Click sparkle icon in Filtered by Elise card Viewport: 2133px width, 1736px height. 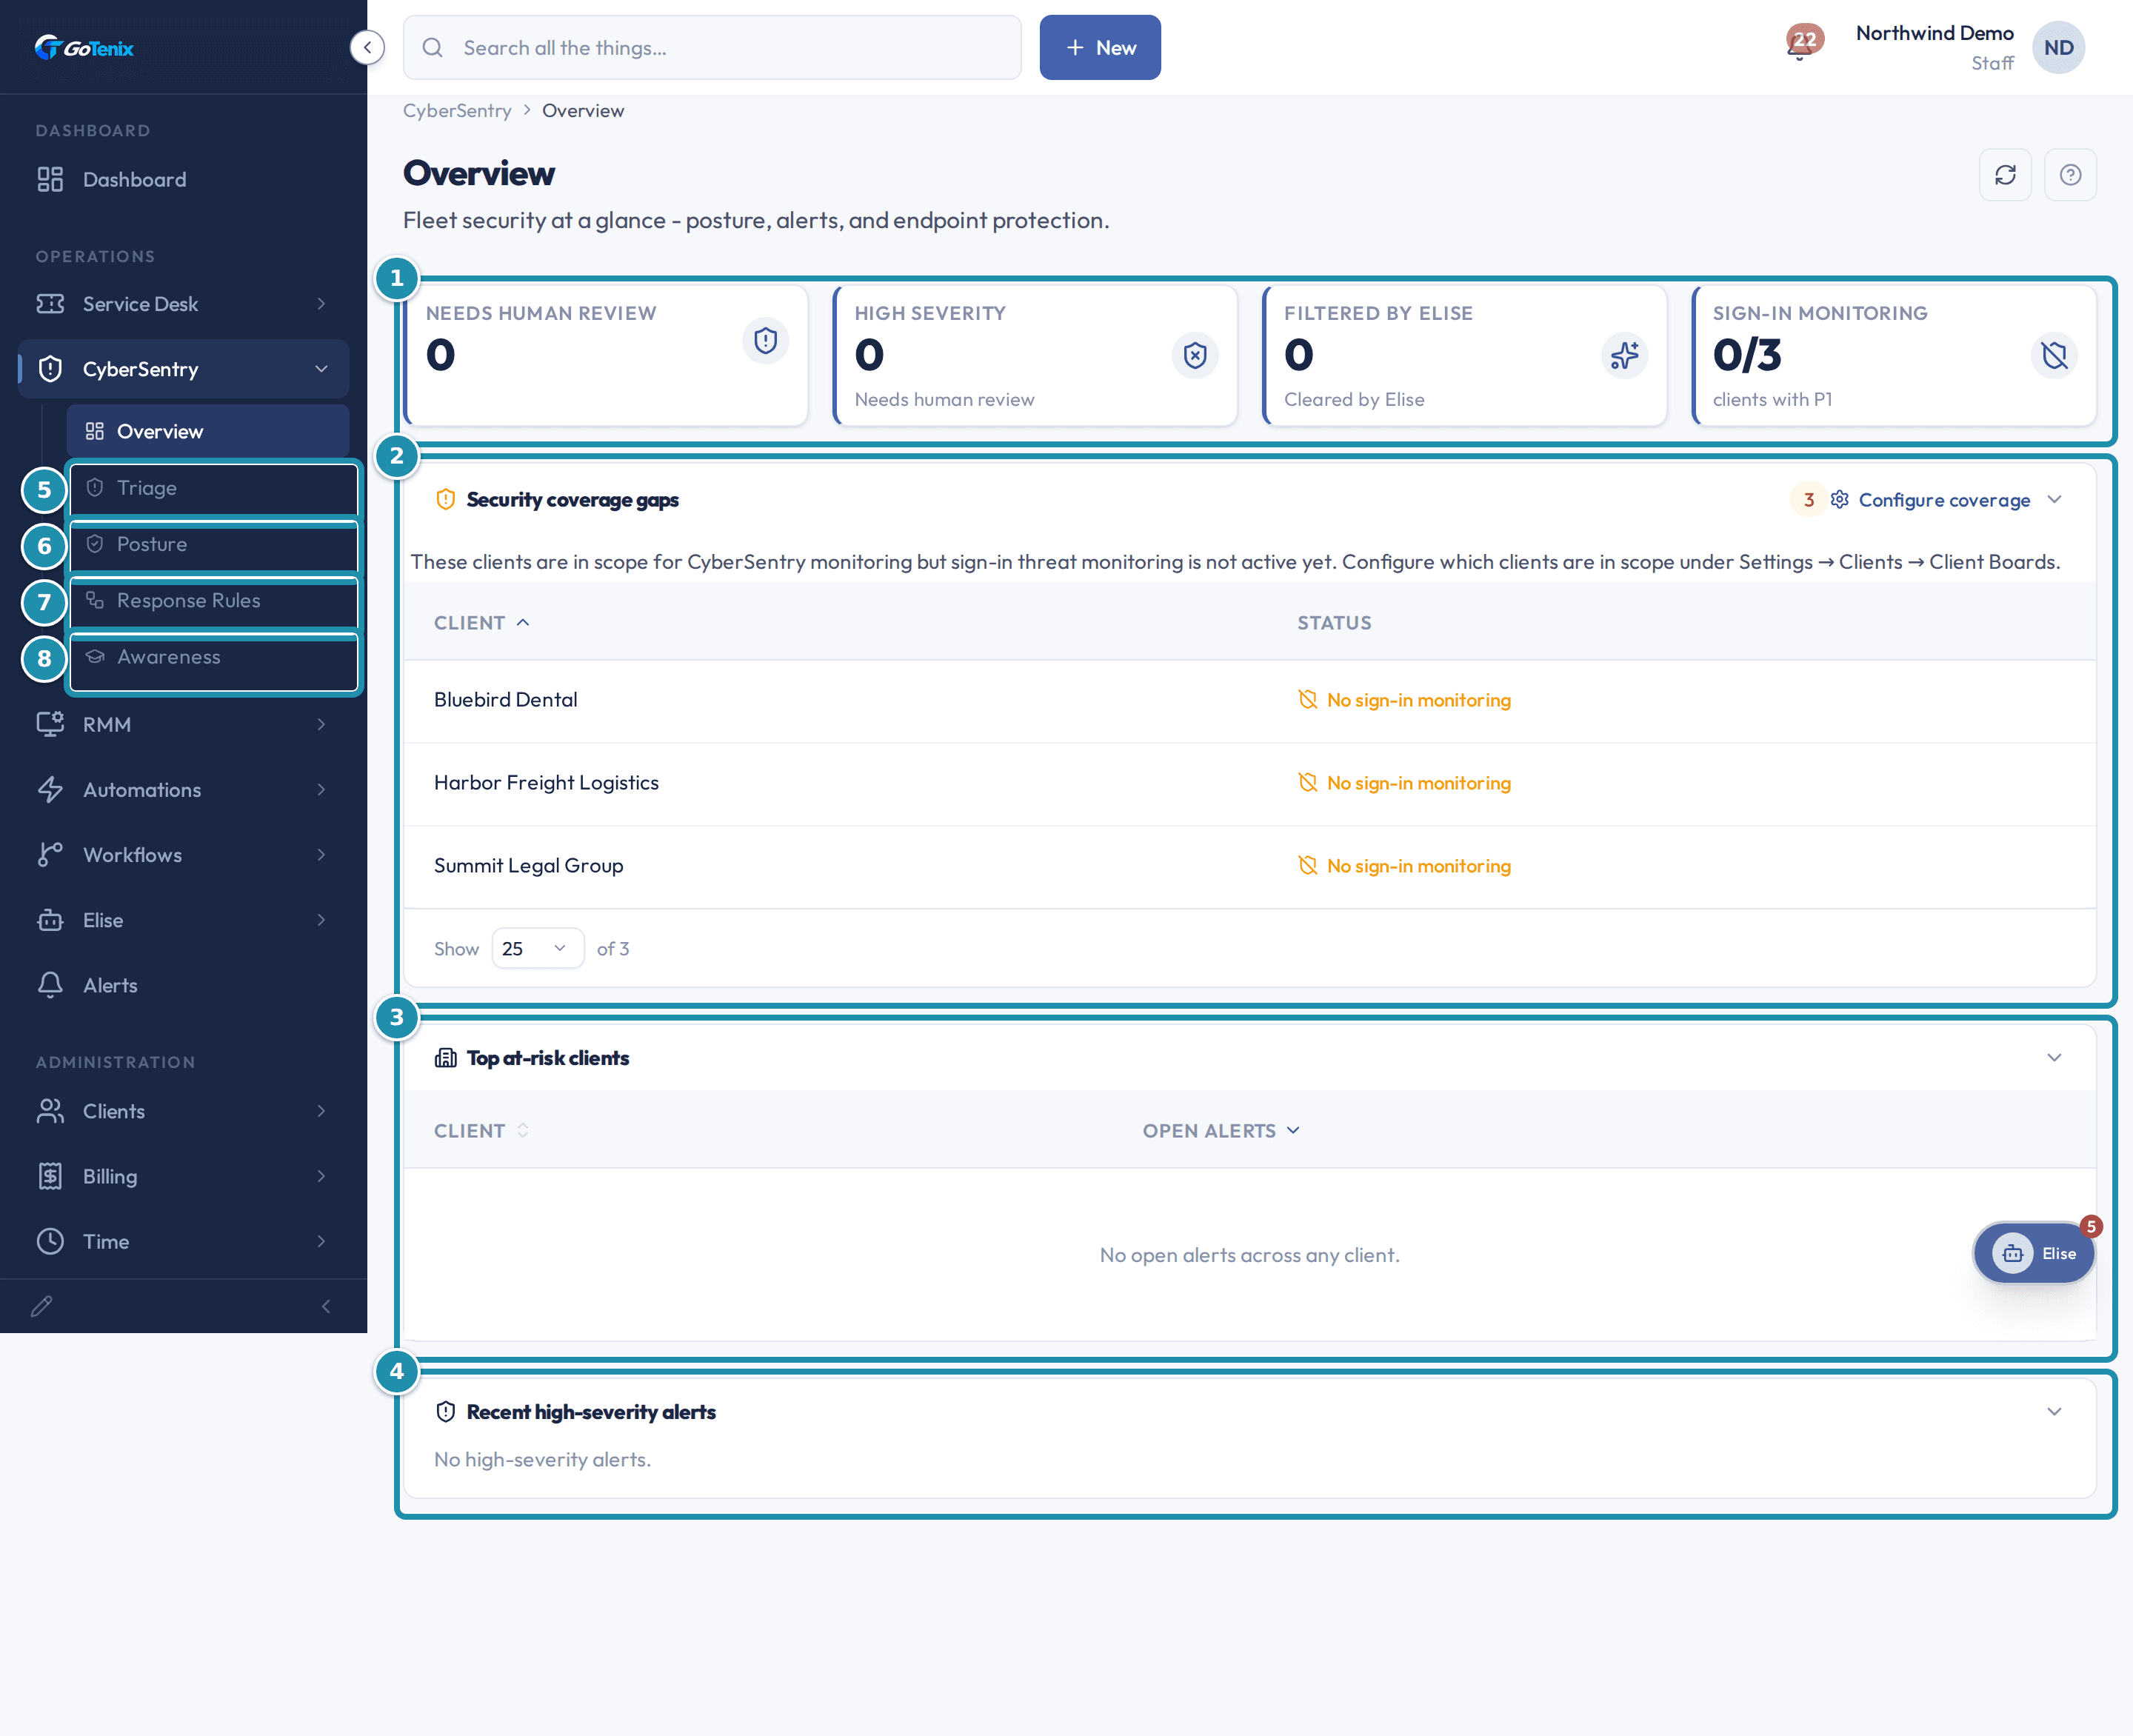1624,355
